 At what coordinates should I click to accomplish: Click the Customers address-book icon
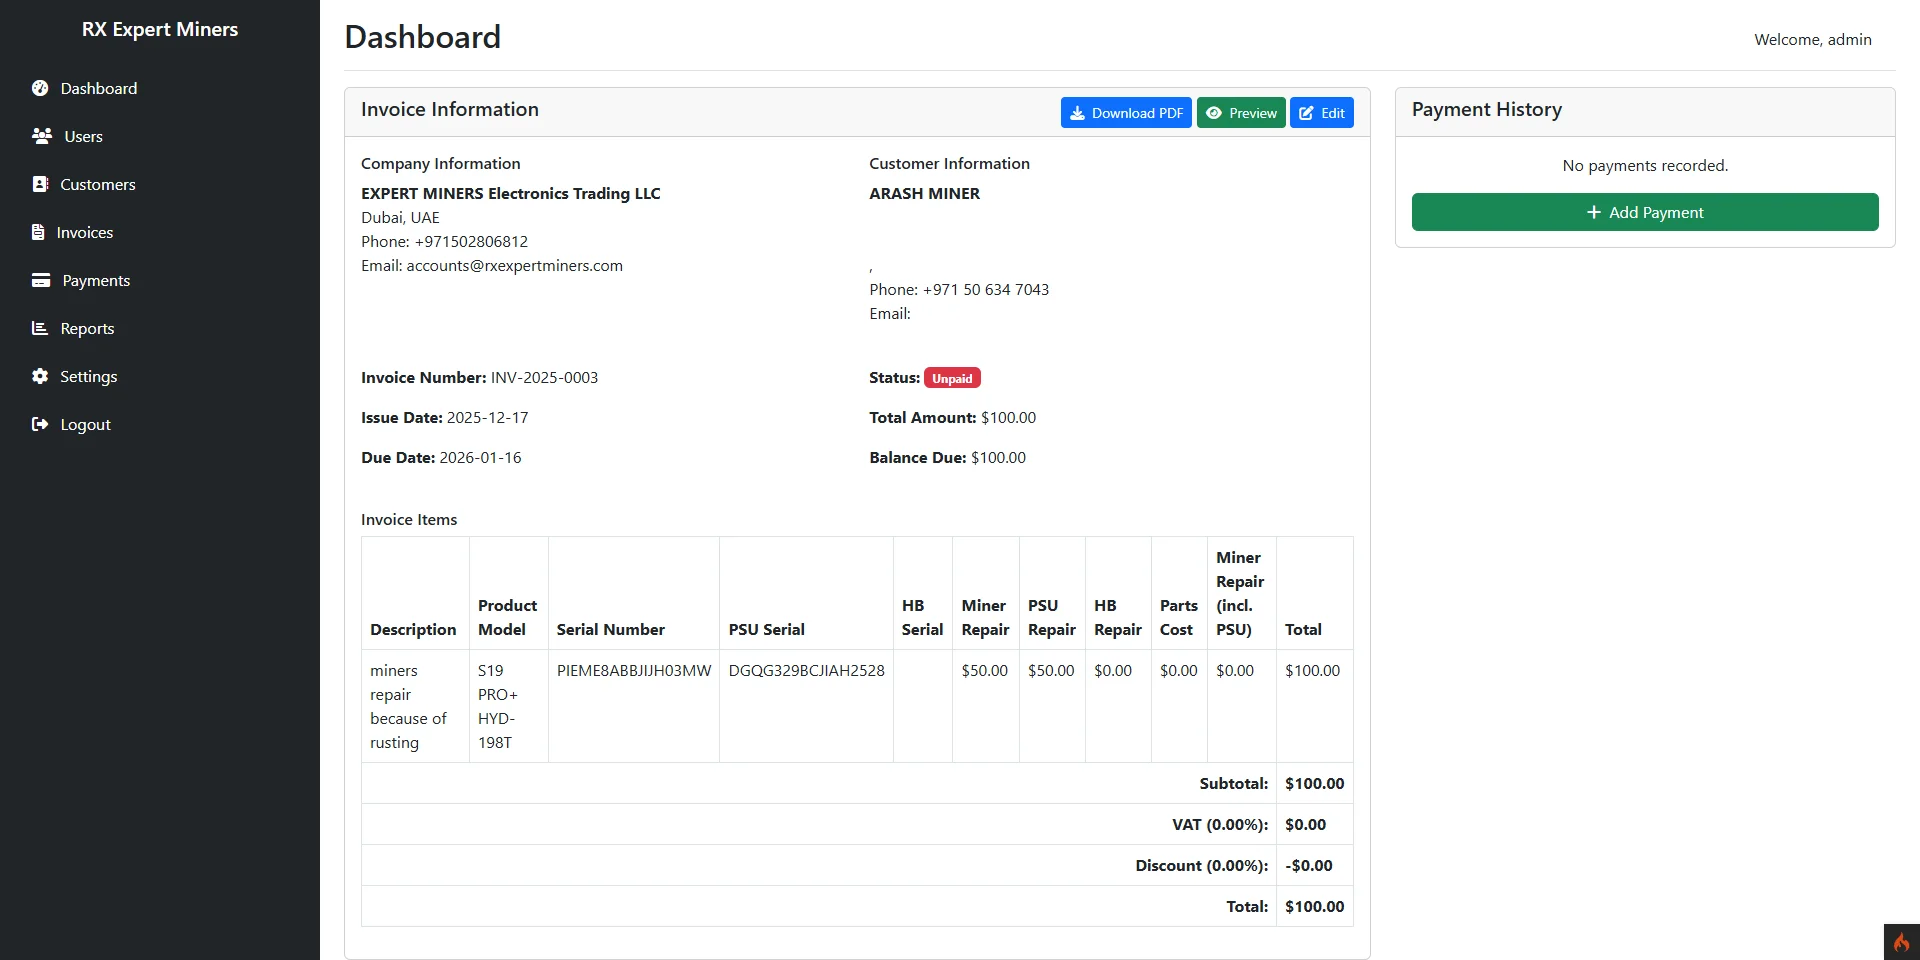(40, 184)
